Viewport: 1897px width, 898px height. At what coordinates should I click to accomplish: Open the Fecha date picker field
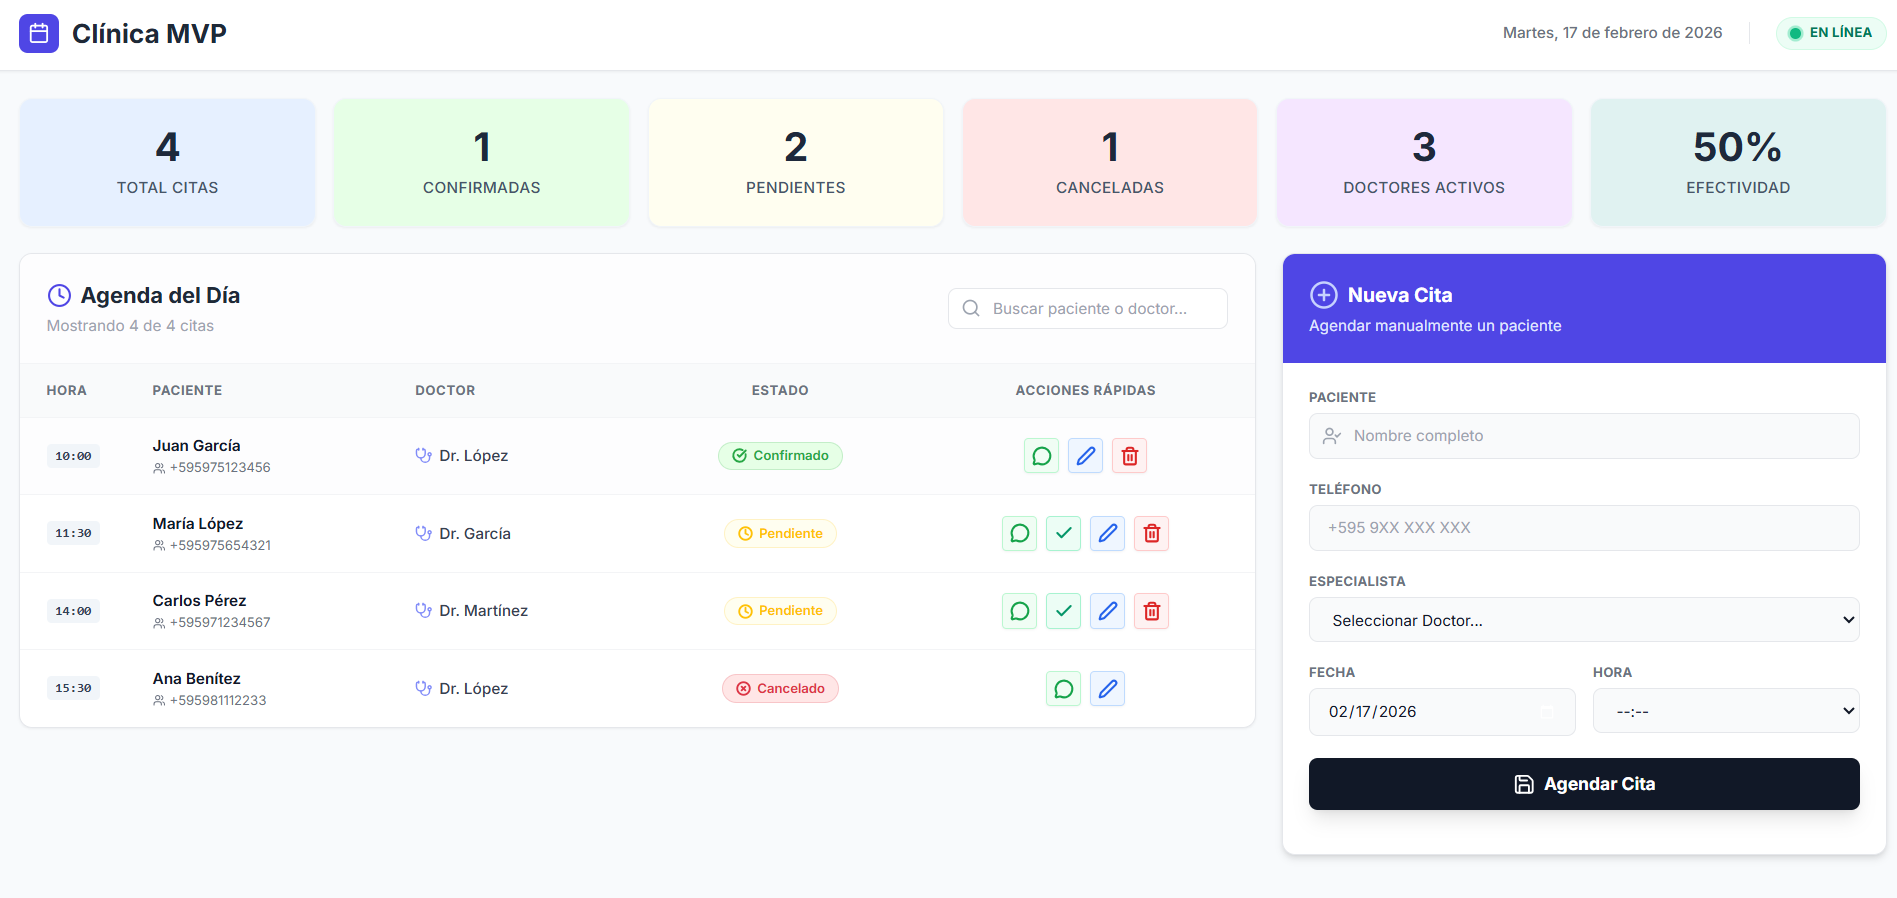point(1441,712)
